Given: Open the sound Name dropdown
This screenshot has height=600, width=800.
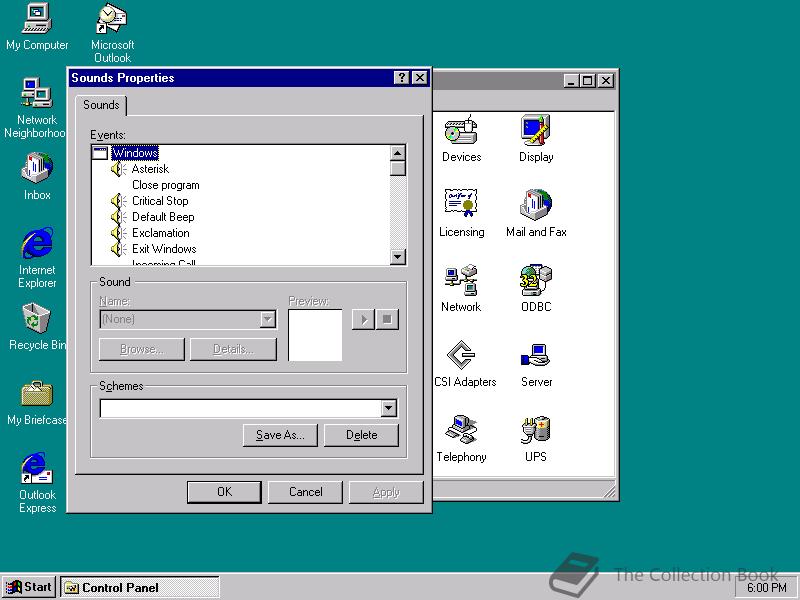Looking at the screenshot, I should click(267, 319).
